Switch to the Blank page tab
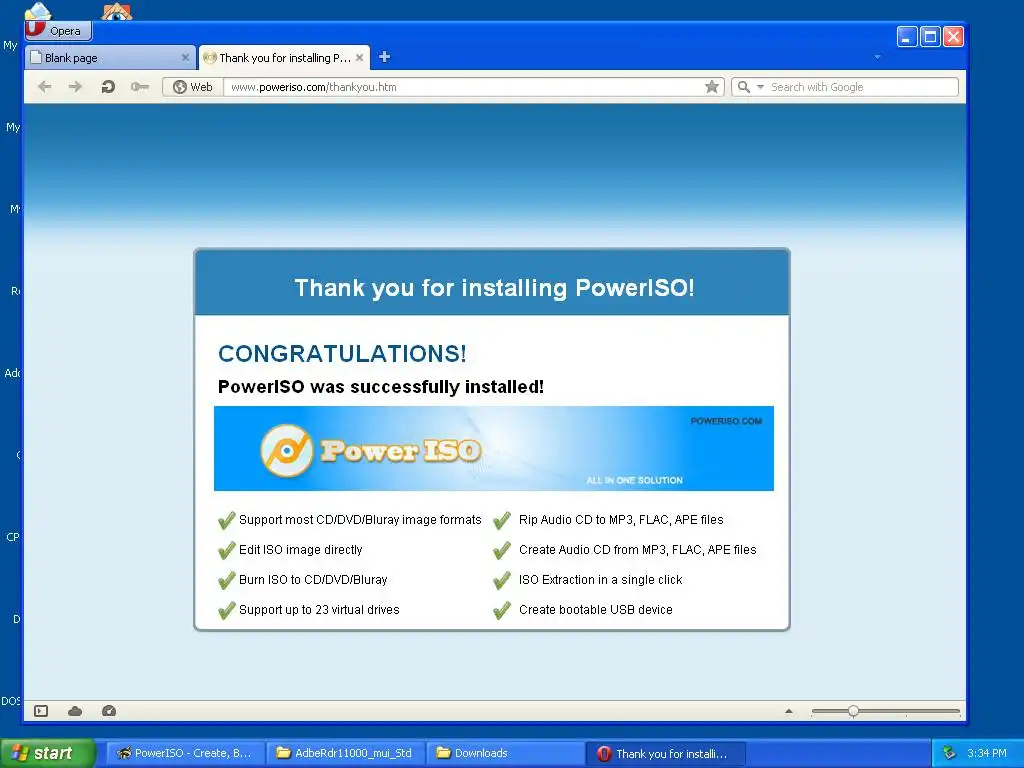The image size is (1024, 768). (x=110, y=57)
